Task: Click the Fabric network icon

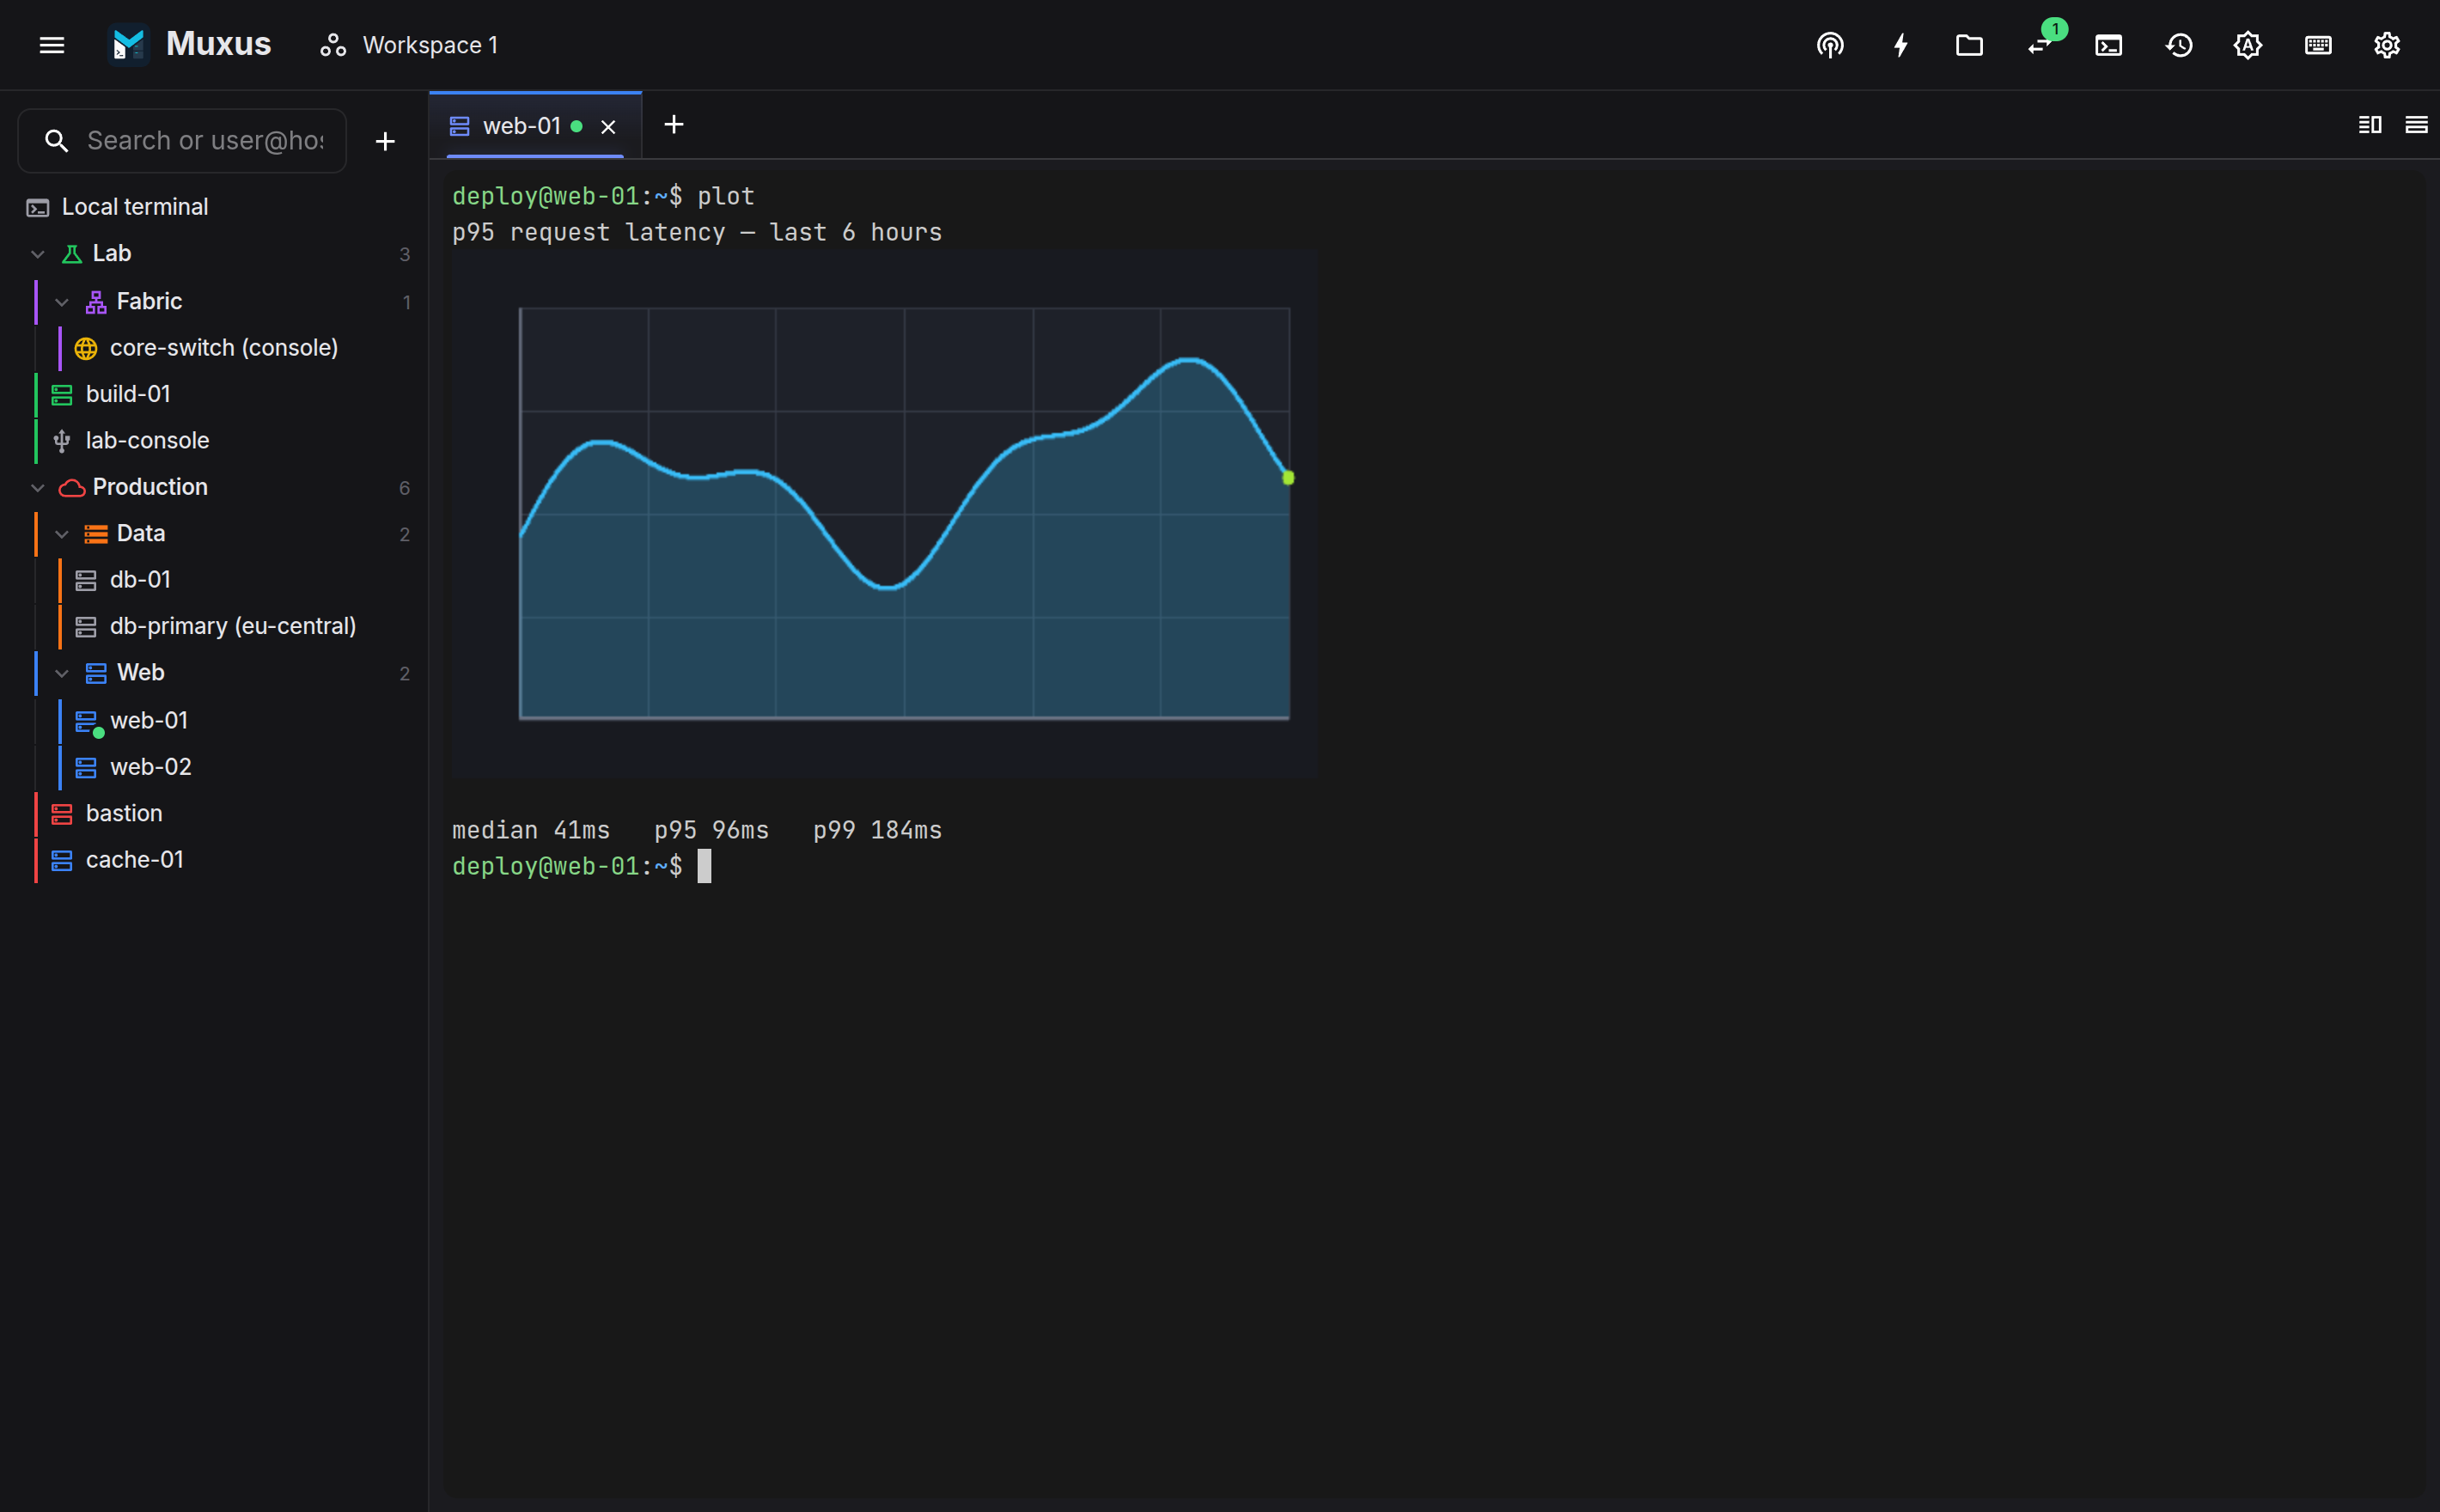Action: (96, 302)
